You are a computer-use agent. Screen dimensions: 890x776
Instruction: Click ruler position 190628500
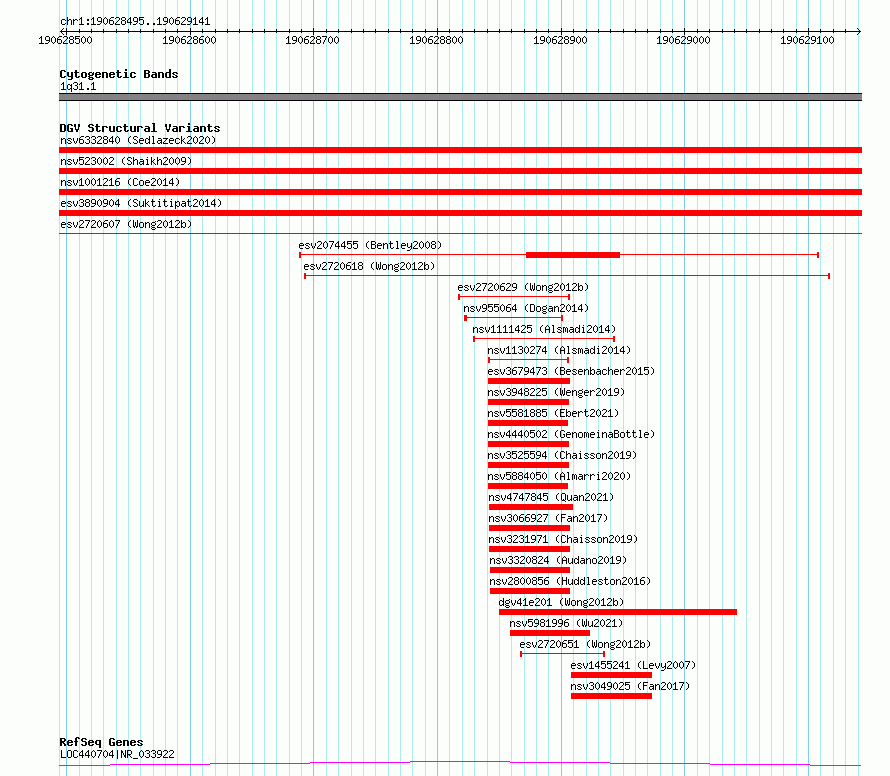[x=65, y=40]
